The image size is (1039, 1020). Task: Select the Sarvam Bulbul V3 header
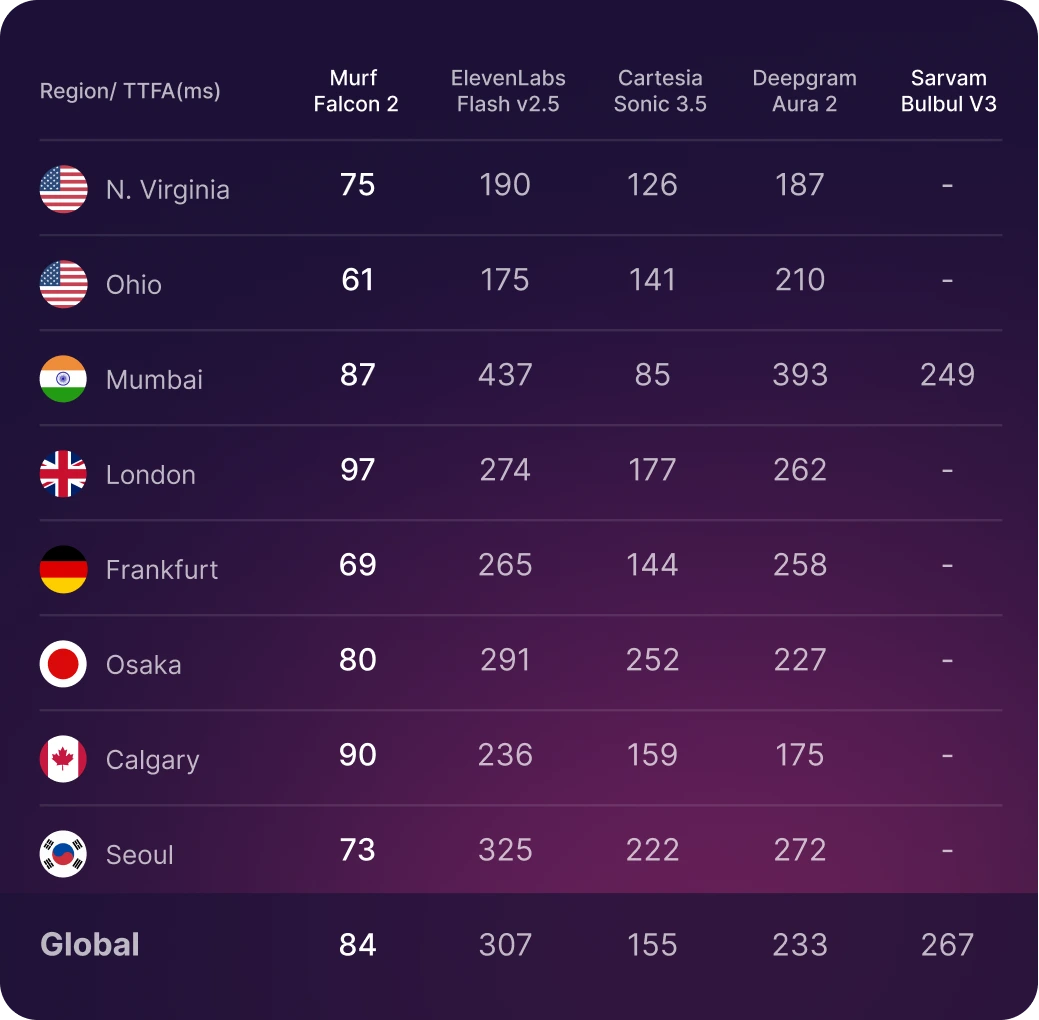click(948, 91)
